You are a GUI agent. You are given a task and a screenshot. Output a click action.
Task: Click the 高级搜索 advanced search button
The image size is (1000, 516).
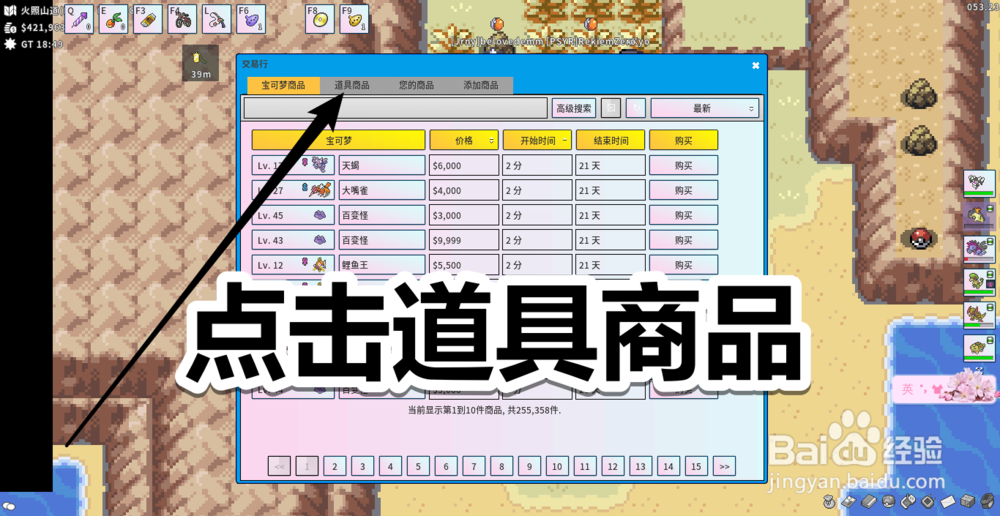pos(574,108)
